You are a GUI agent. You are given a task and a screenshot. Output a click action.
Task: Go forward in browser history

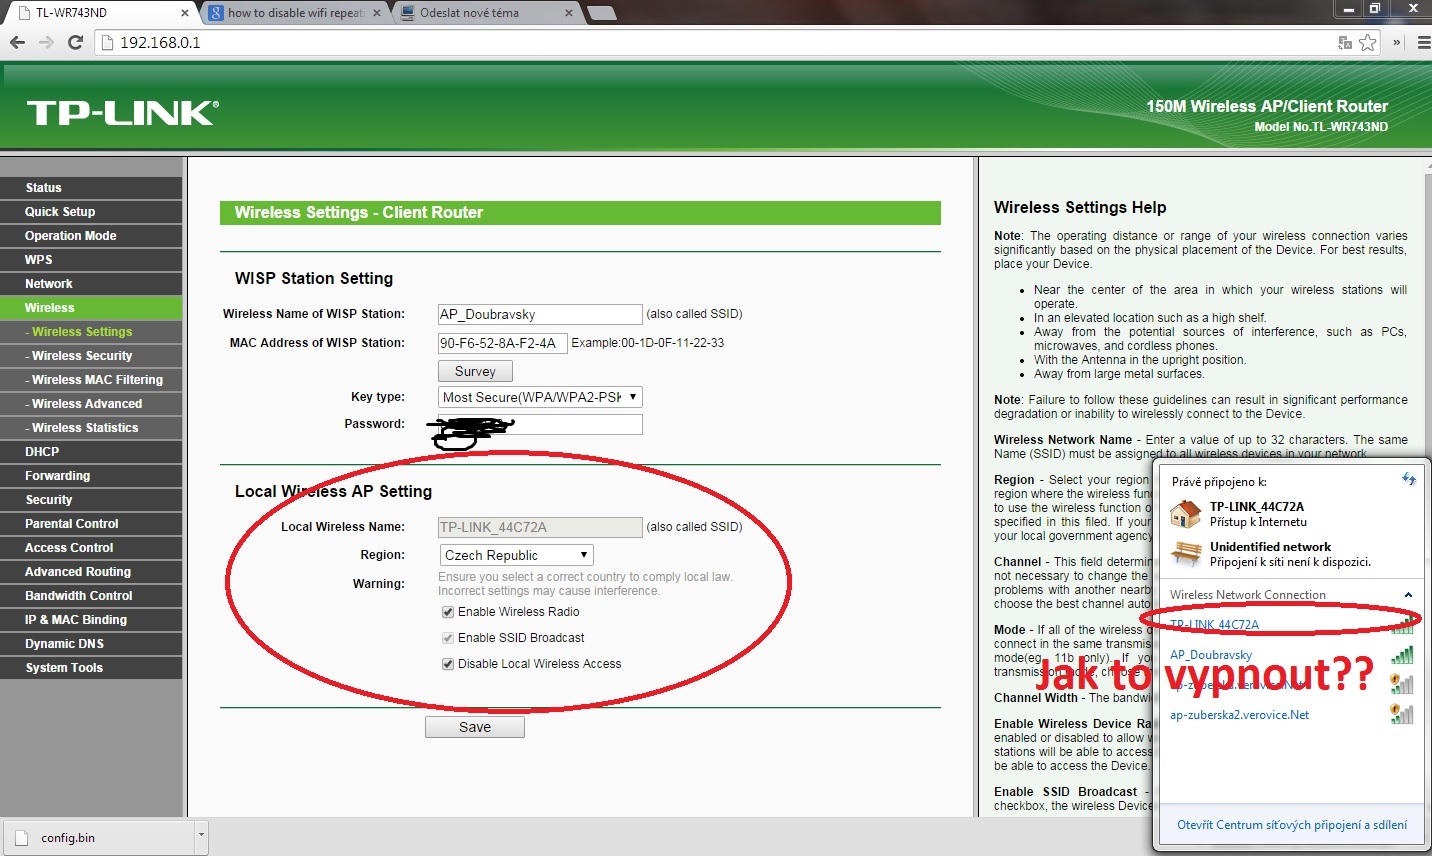tap(46, 42)
